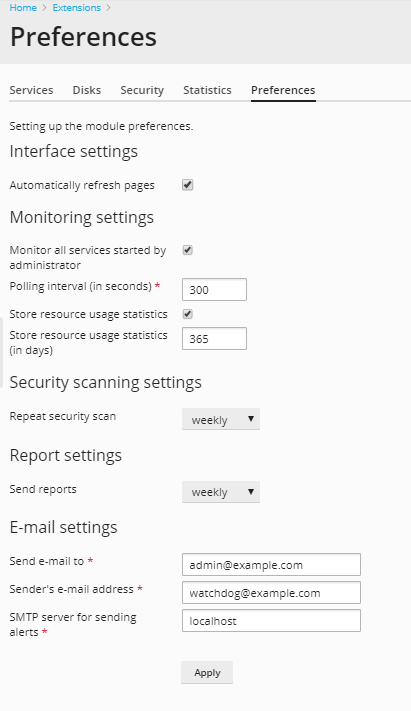Click the arrow on Send reports dropdown
The height and width of the screenshot is (711, 411).
[251, 492]
